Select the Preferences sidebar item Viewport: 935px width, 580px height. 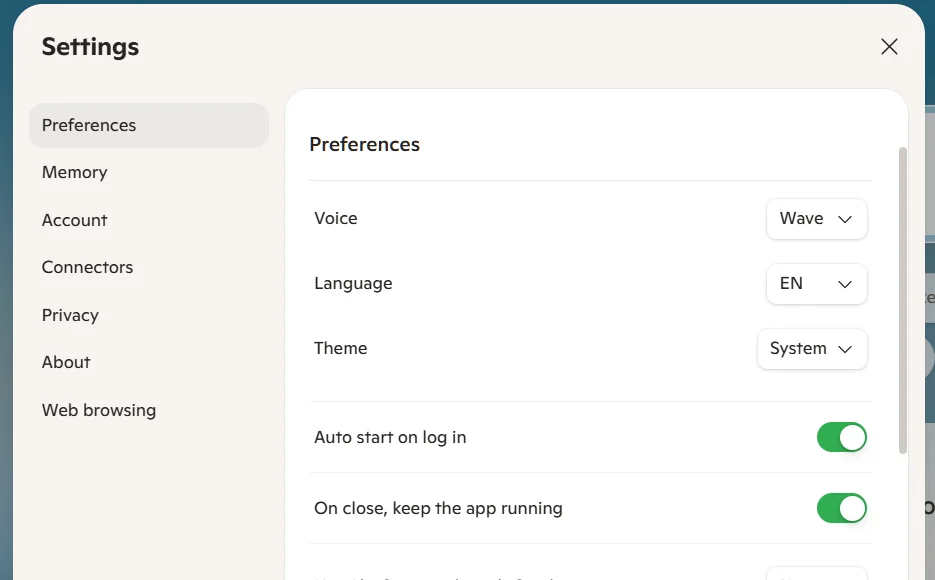pyautogui.click(x=149, y=125)
